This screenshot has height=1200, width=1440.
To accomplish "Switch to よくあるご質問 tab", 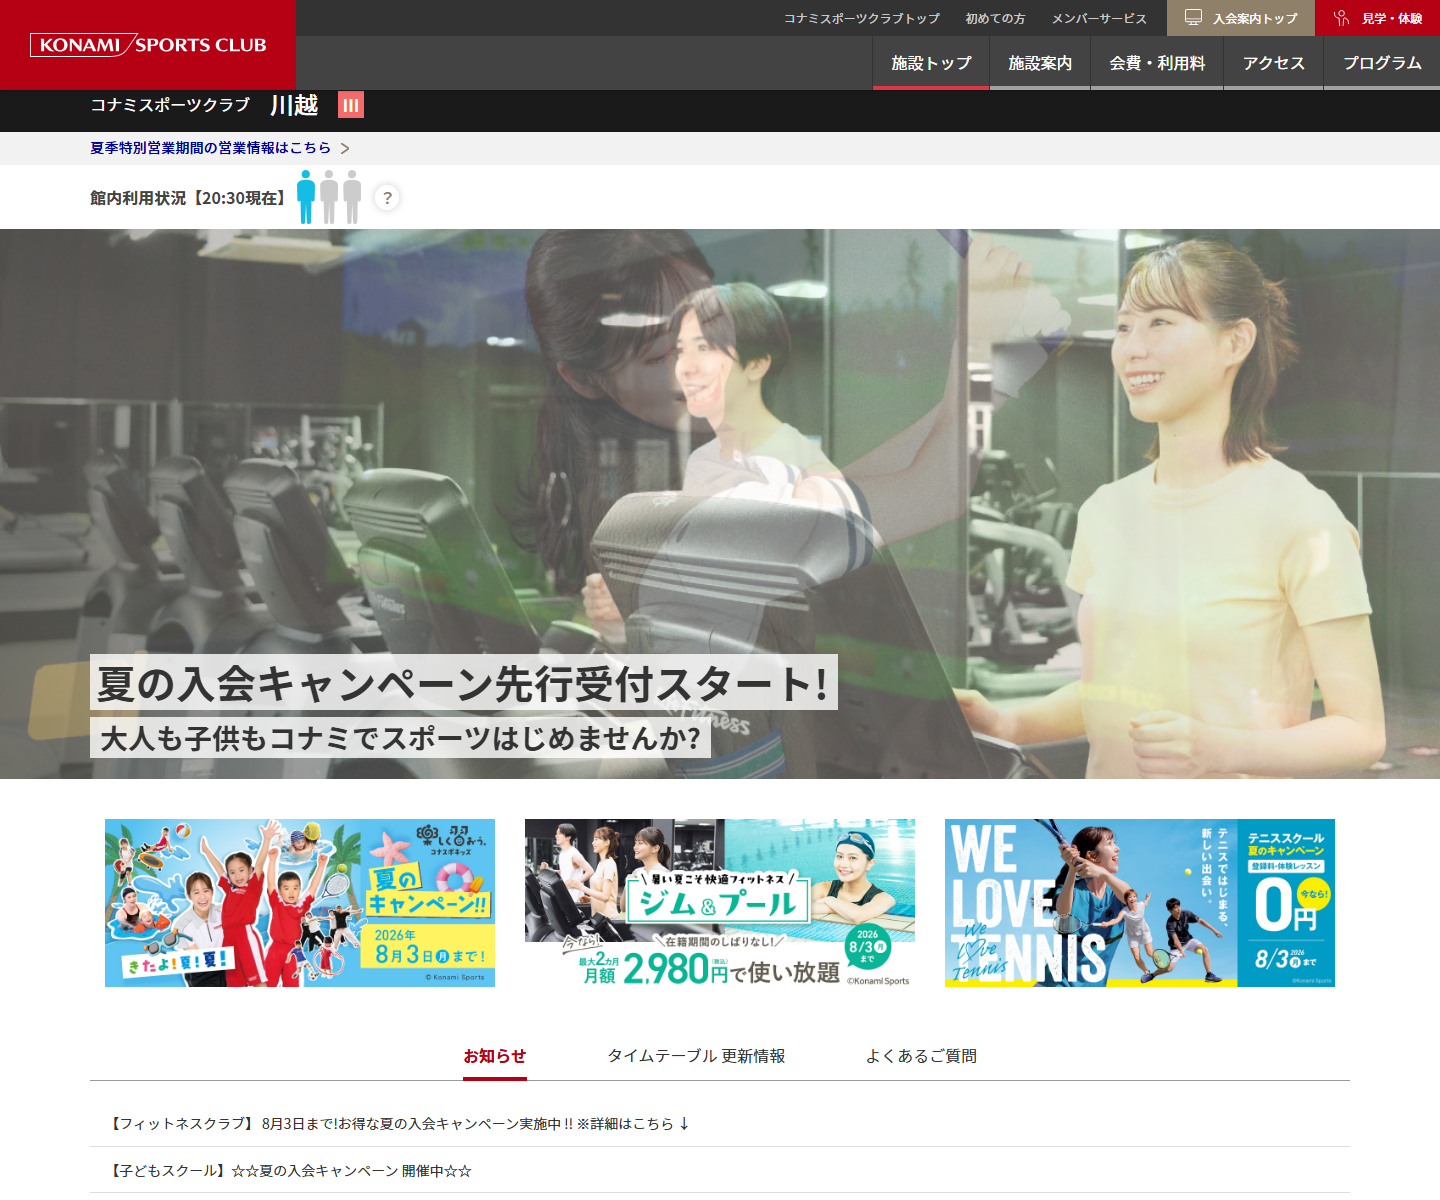I will click(921, 1056).
